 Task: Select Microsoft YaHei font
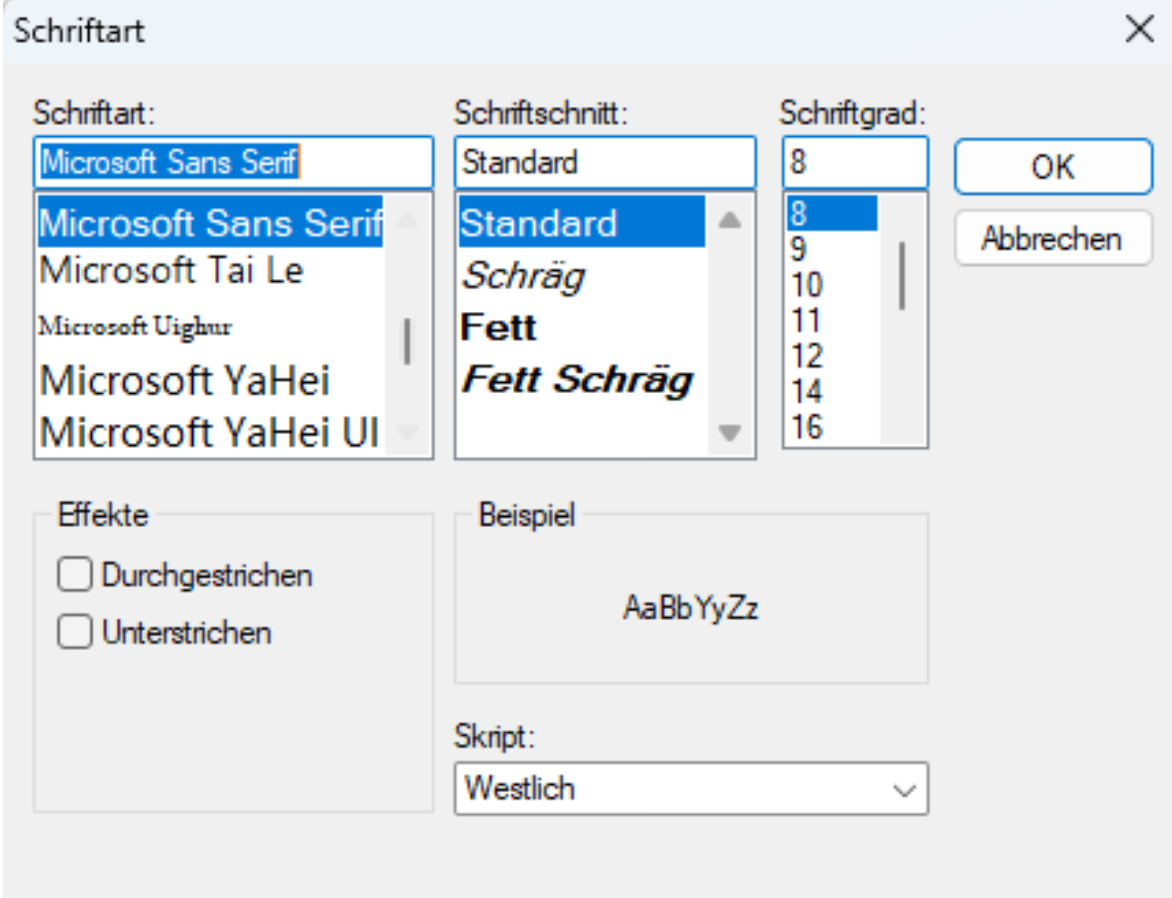click(211, 381)
